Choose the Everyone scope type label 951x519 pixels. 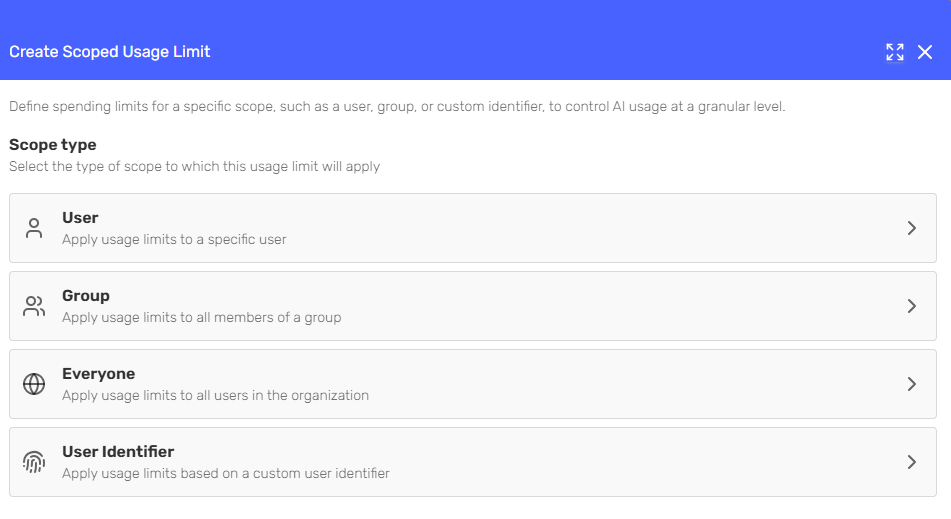pos(98,374)
